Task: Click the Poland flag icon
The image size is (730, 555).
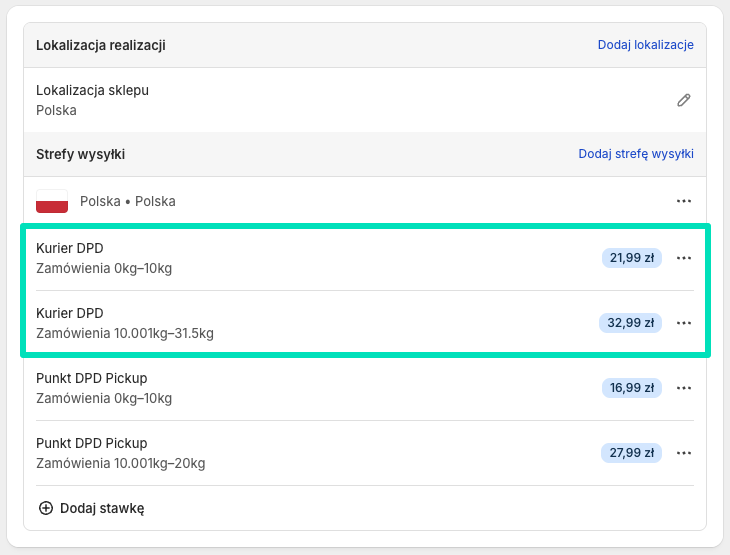Action: (52, 201)
